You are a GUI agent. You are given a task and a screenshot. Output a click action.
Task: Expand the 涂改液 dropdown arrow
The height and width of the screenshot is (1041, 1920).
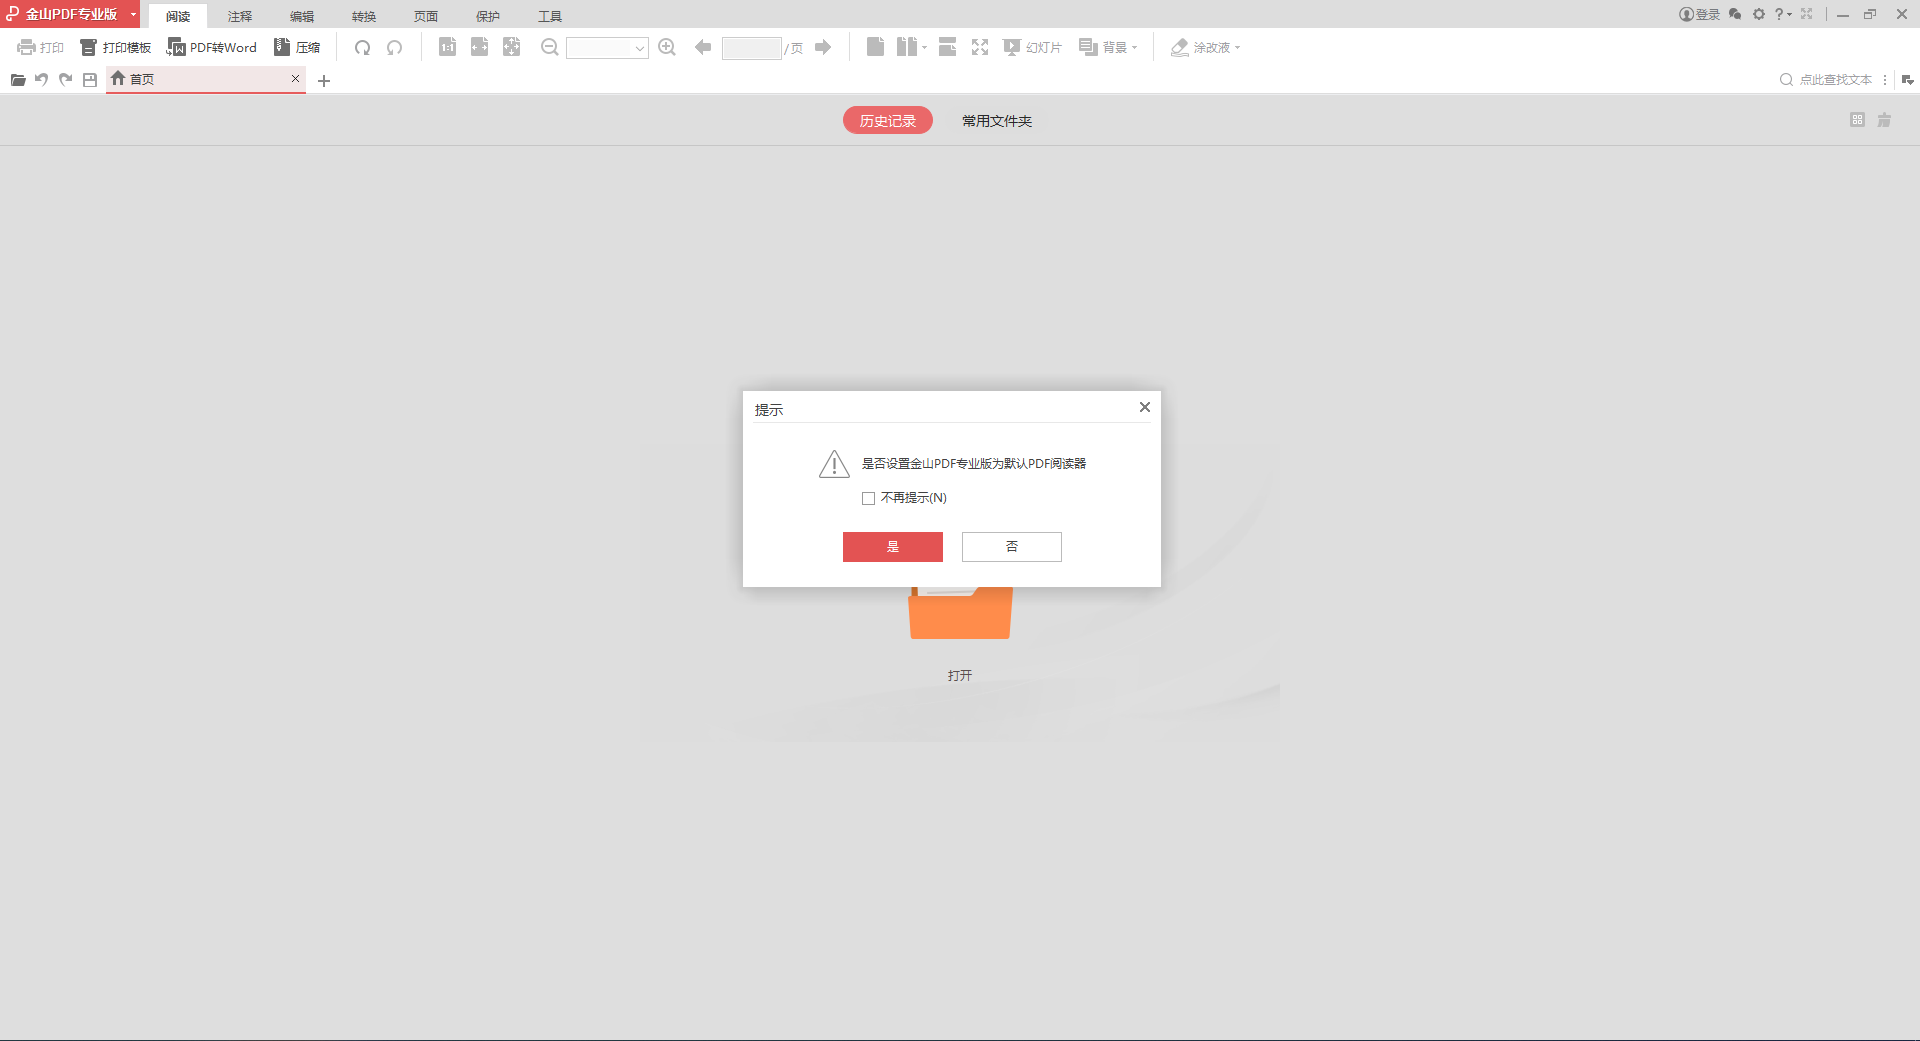click(1238, 47)
